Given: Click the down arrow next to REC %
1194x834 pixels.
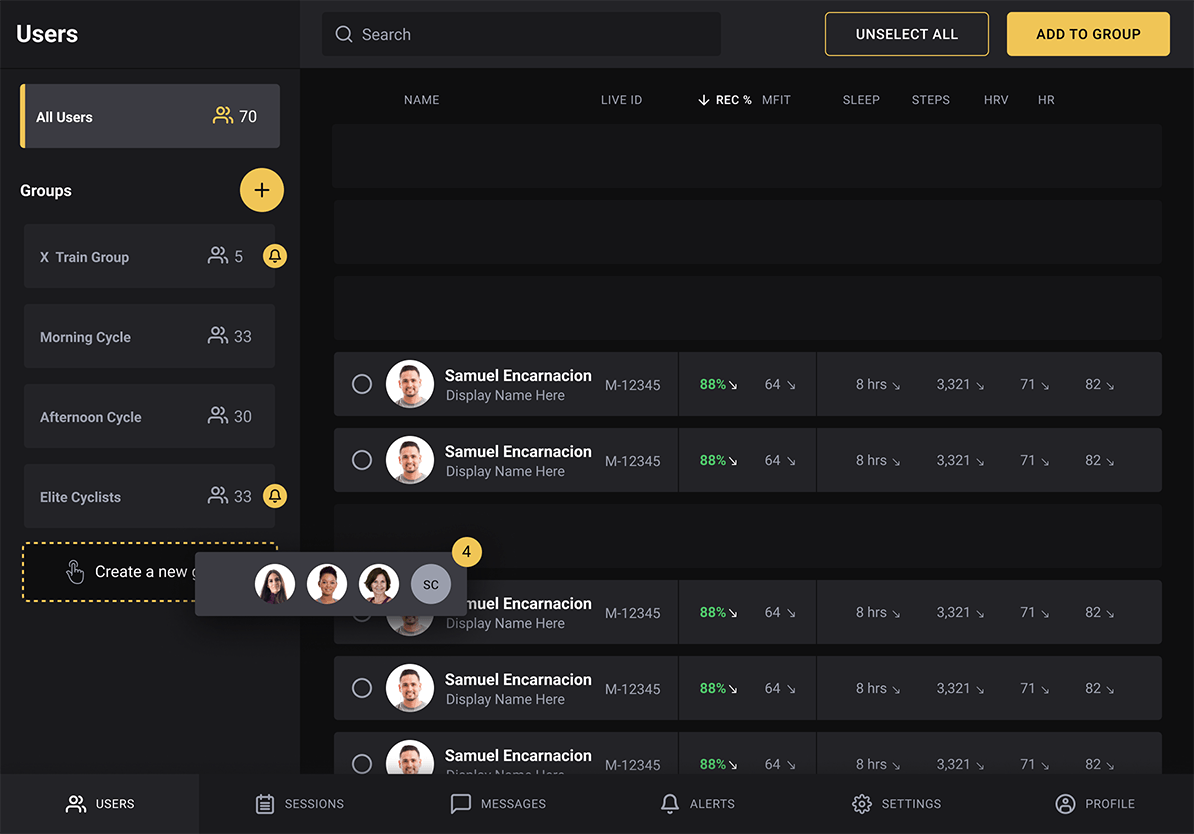Looking at the screenshot, I should tap(704, 100).
